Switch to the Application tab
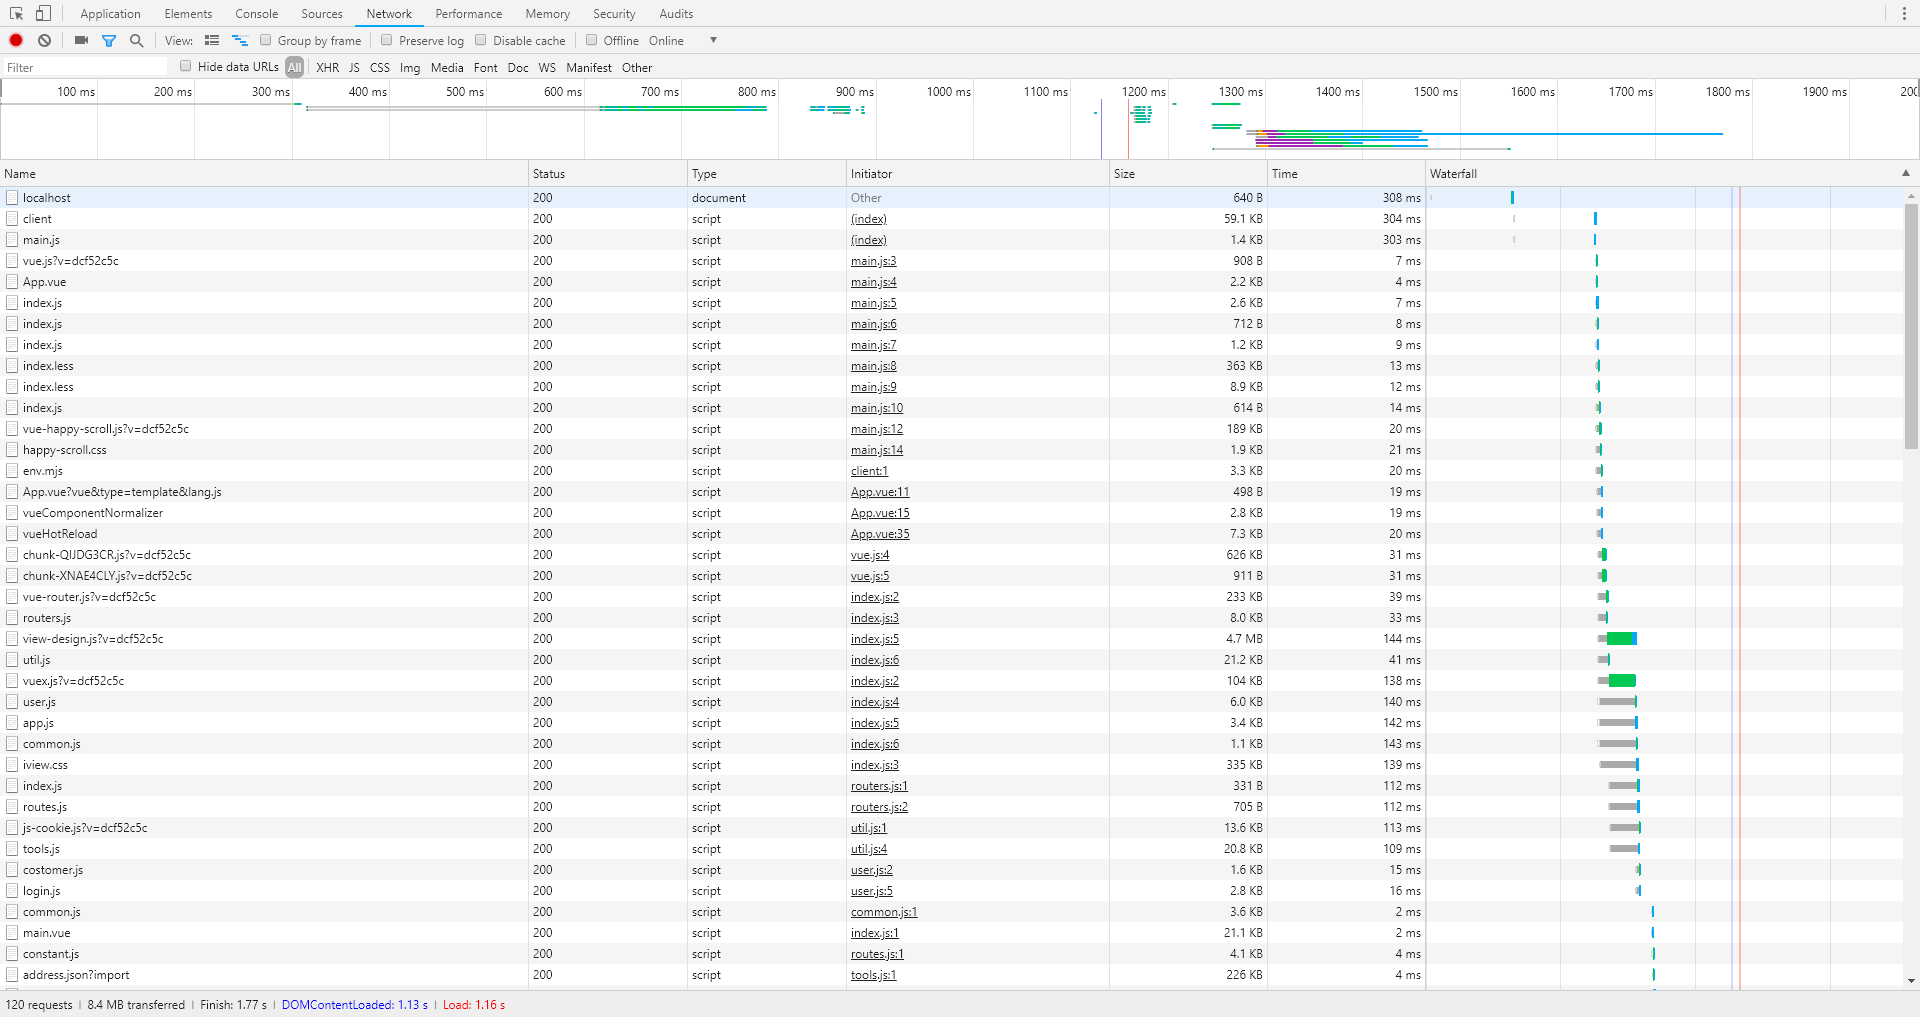Image resolution: width=1920 pixels, height=1017 pixels. [110, 14]
